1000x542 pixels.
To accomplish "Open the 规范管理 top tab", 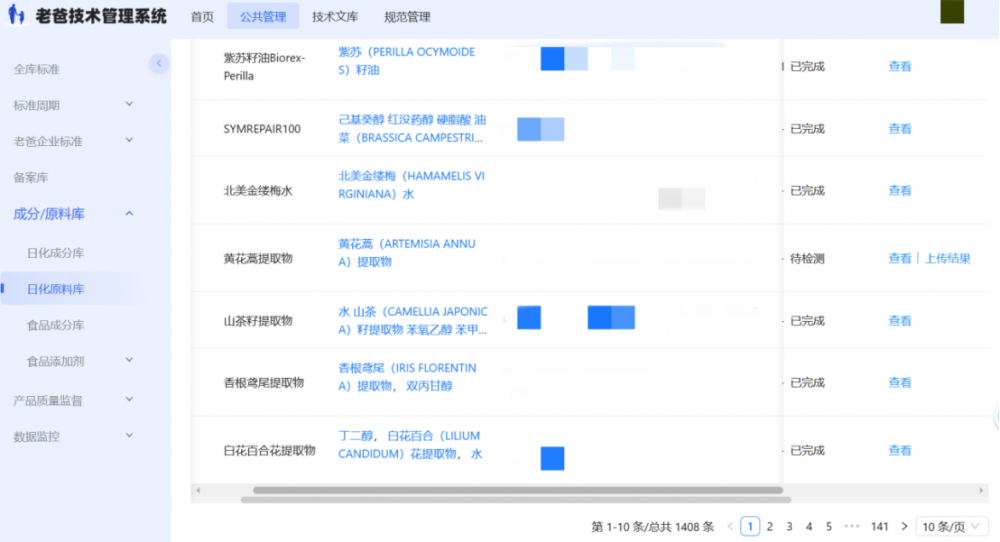I will tap(407, 17).
